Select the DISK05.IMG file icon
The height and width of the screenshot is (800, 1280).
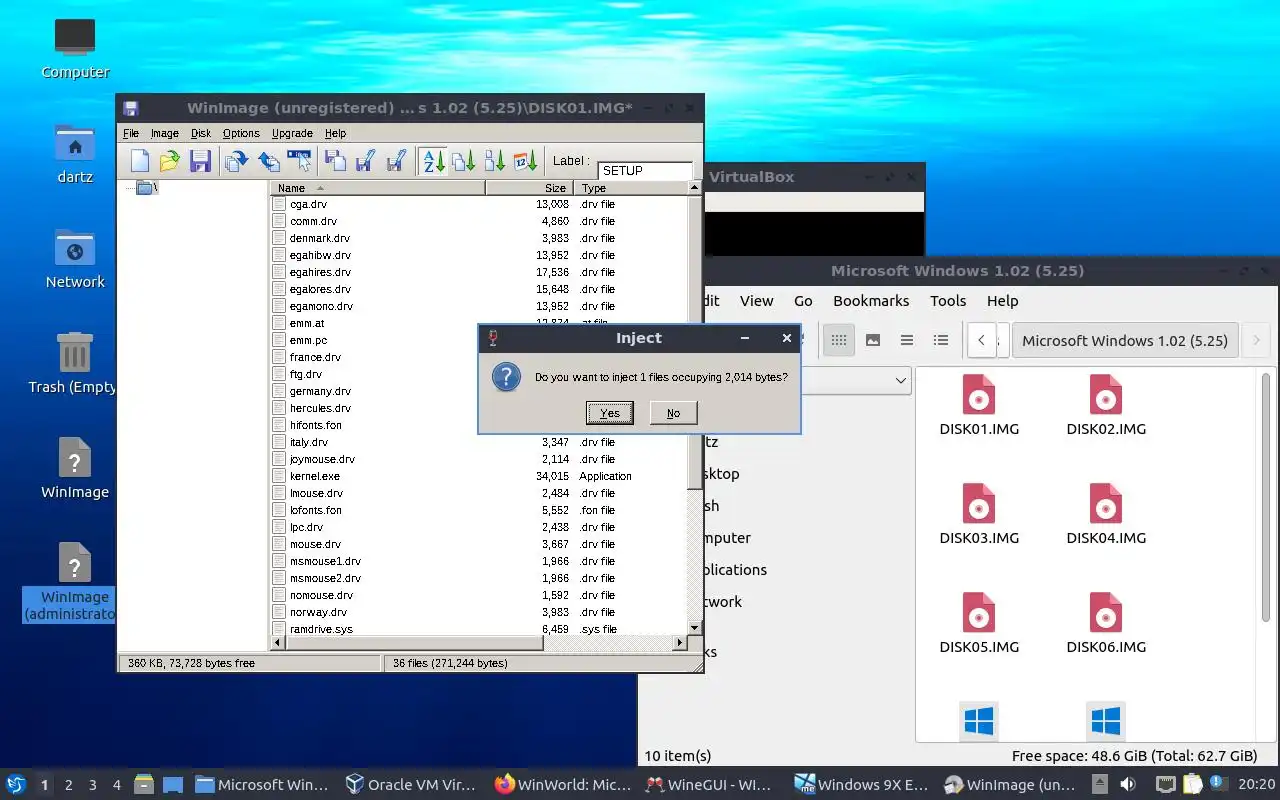tap(979, 612)
